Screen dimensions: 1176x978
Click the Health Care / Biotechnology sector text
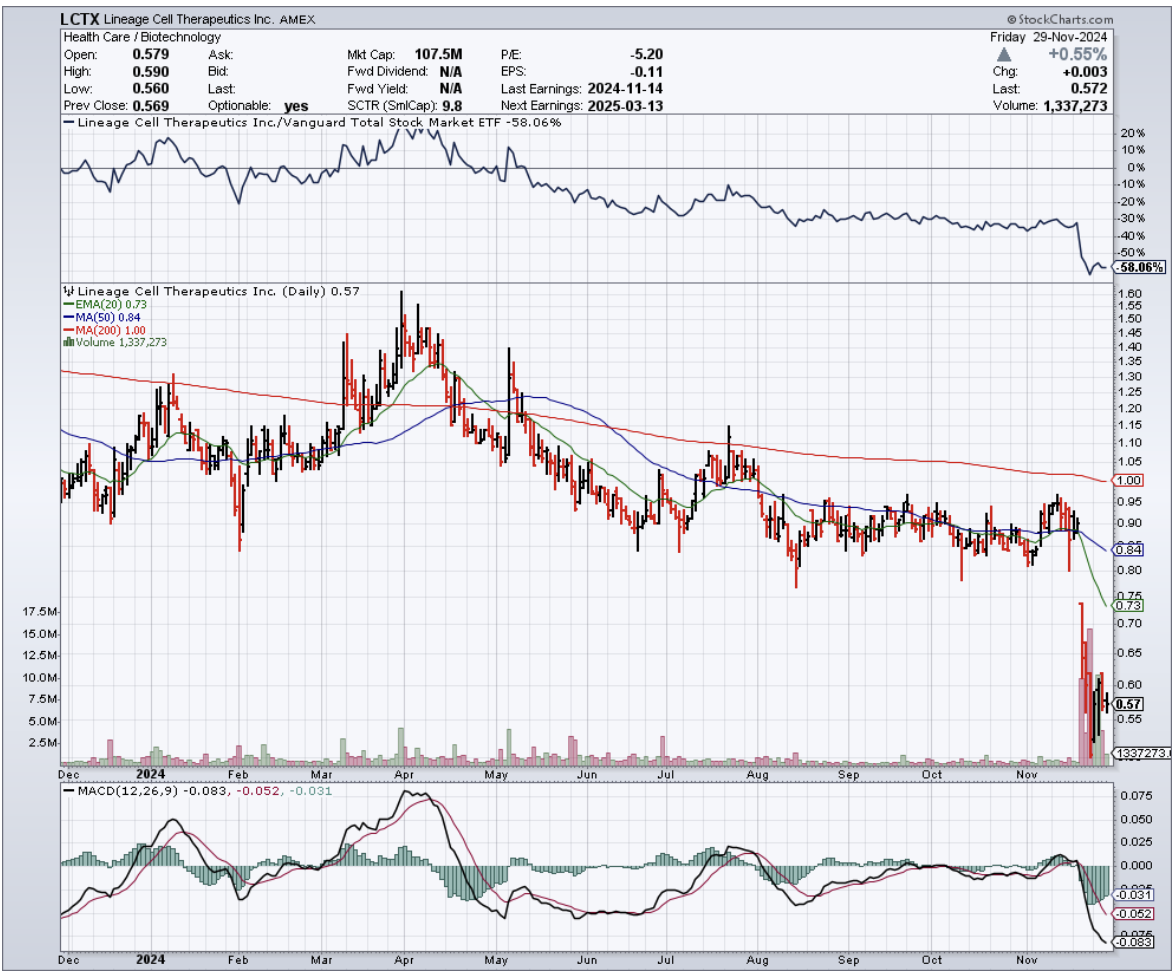tap(142, 38)
